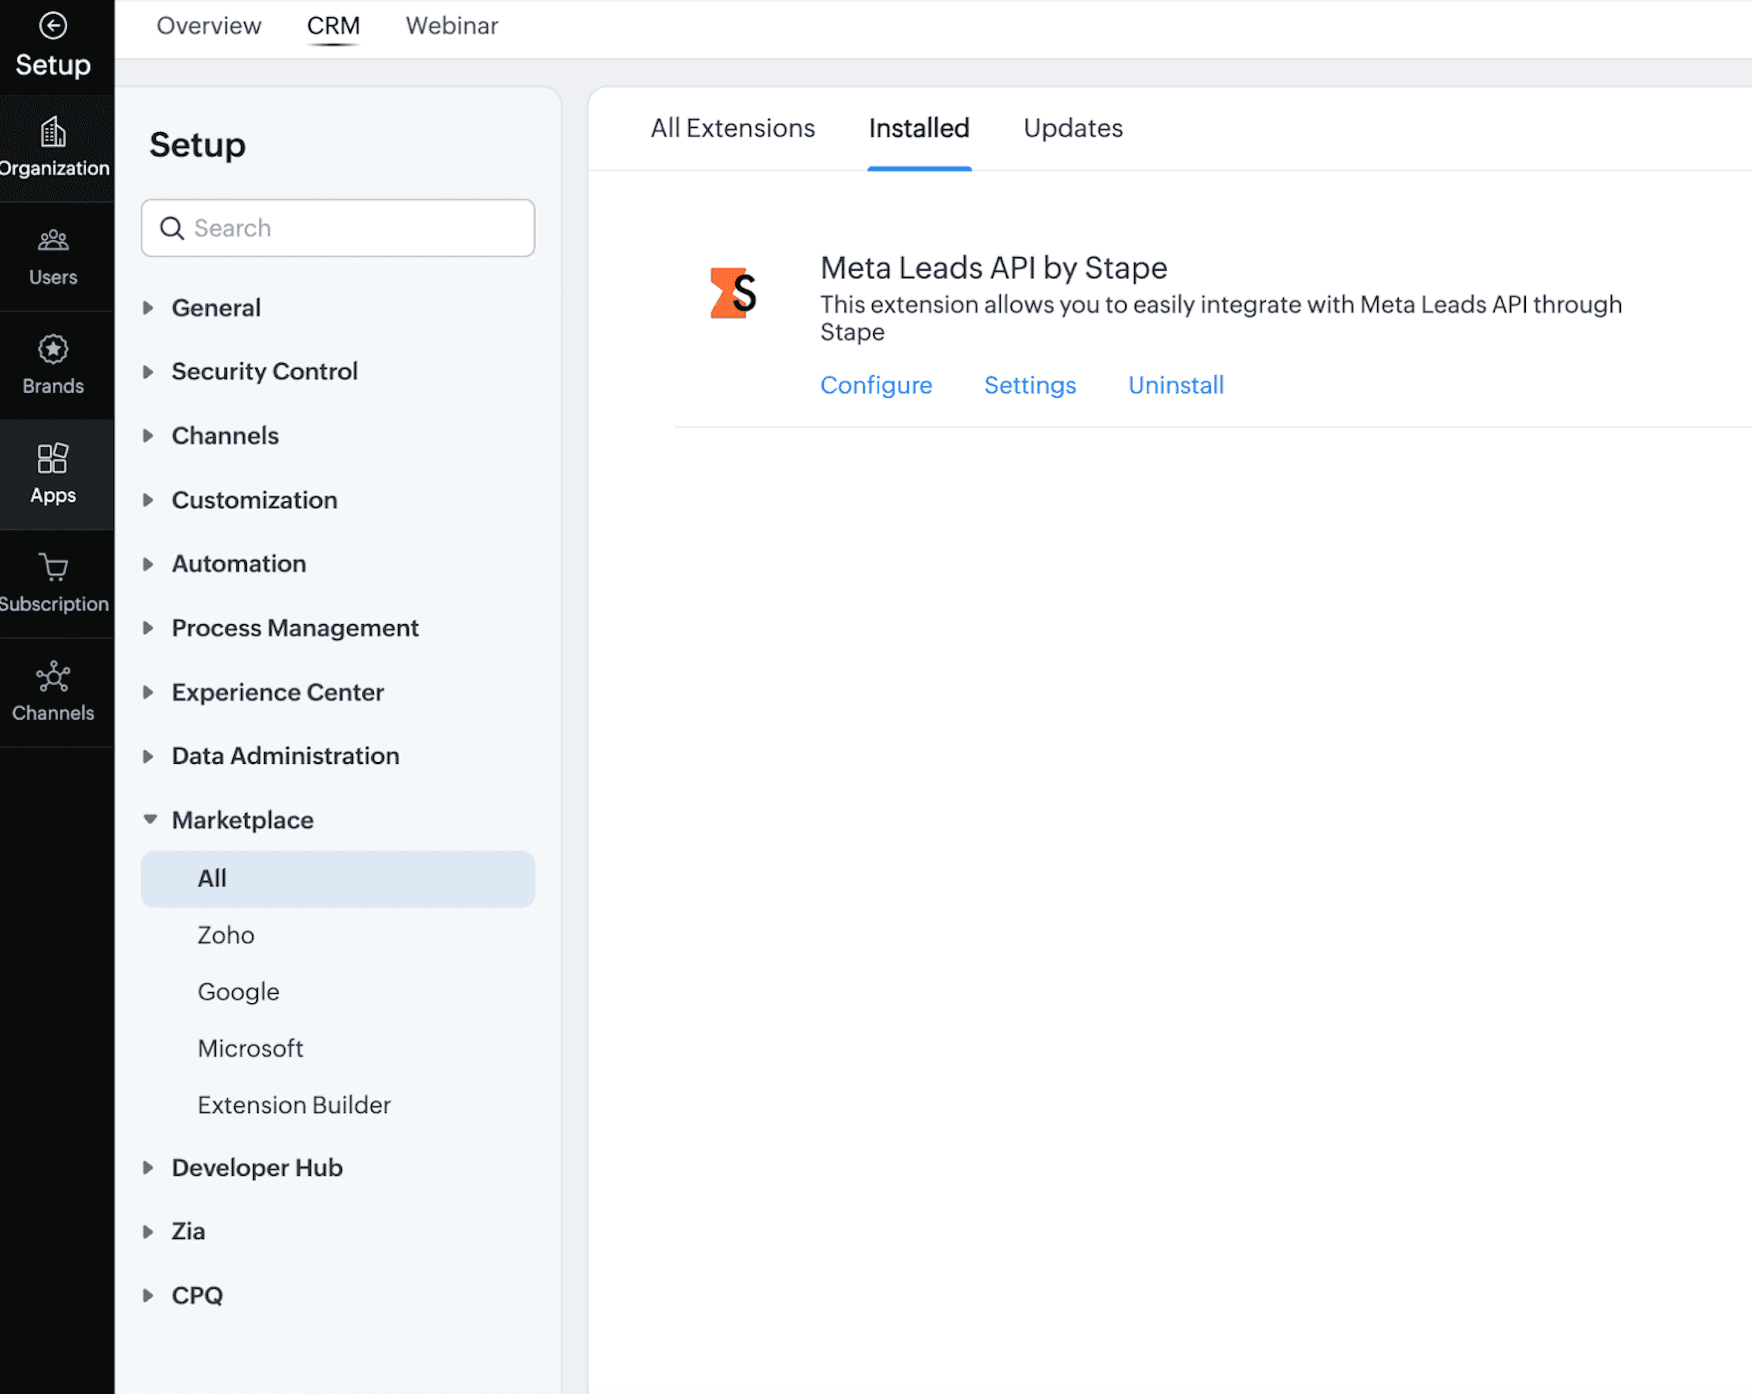Click the Process Management label
Image resolution: width=1752 pixels, height=1394 pixels.
pos(295,628)
